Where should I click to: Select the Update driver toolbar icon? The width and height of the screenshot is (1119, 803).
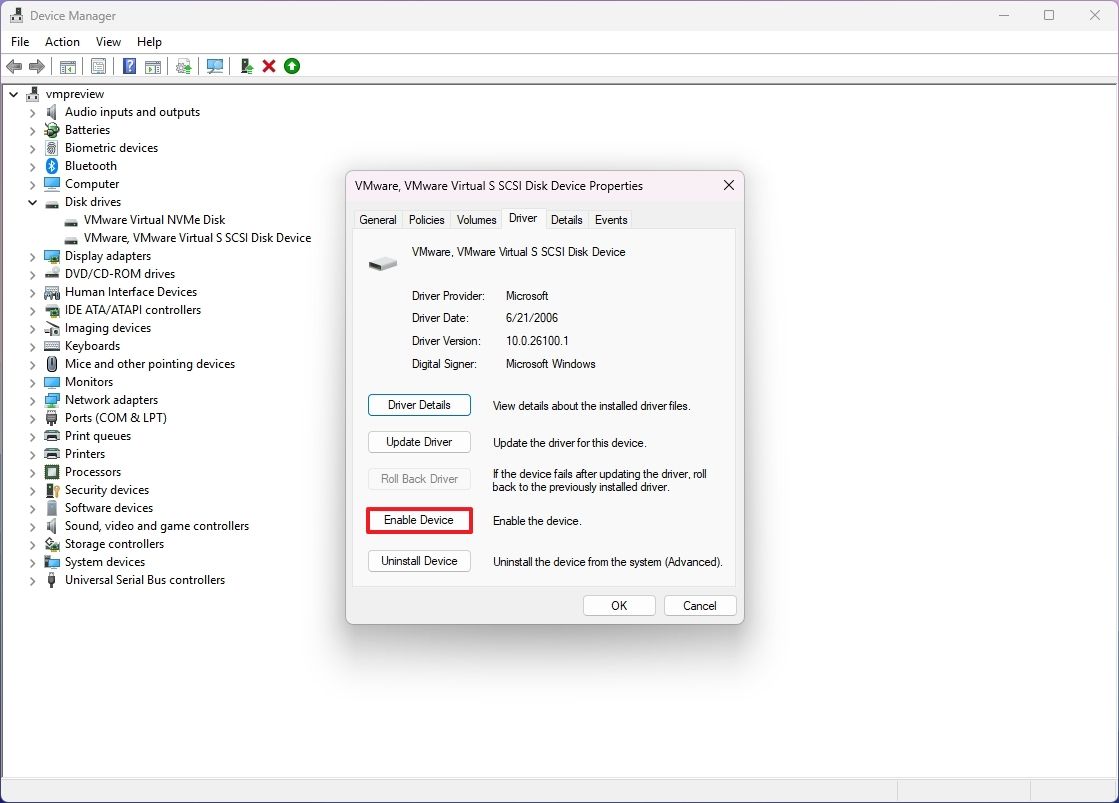tap(183, 66)
